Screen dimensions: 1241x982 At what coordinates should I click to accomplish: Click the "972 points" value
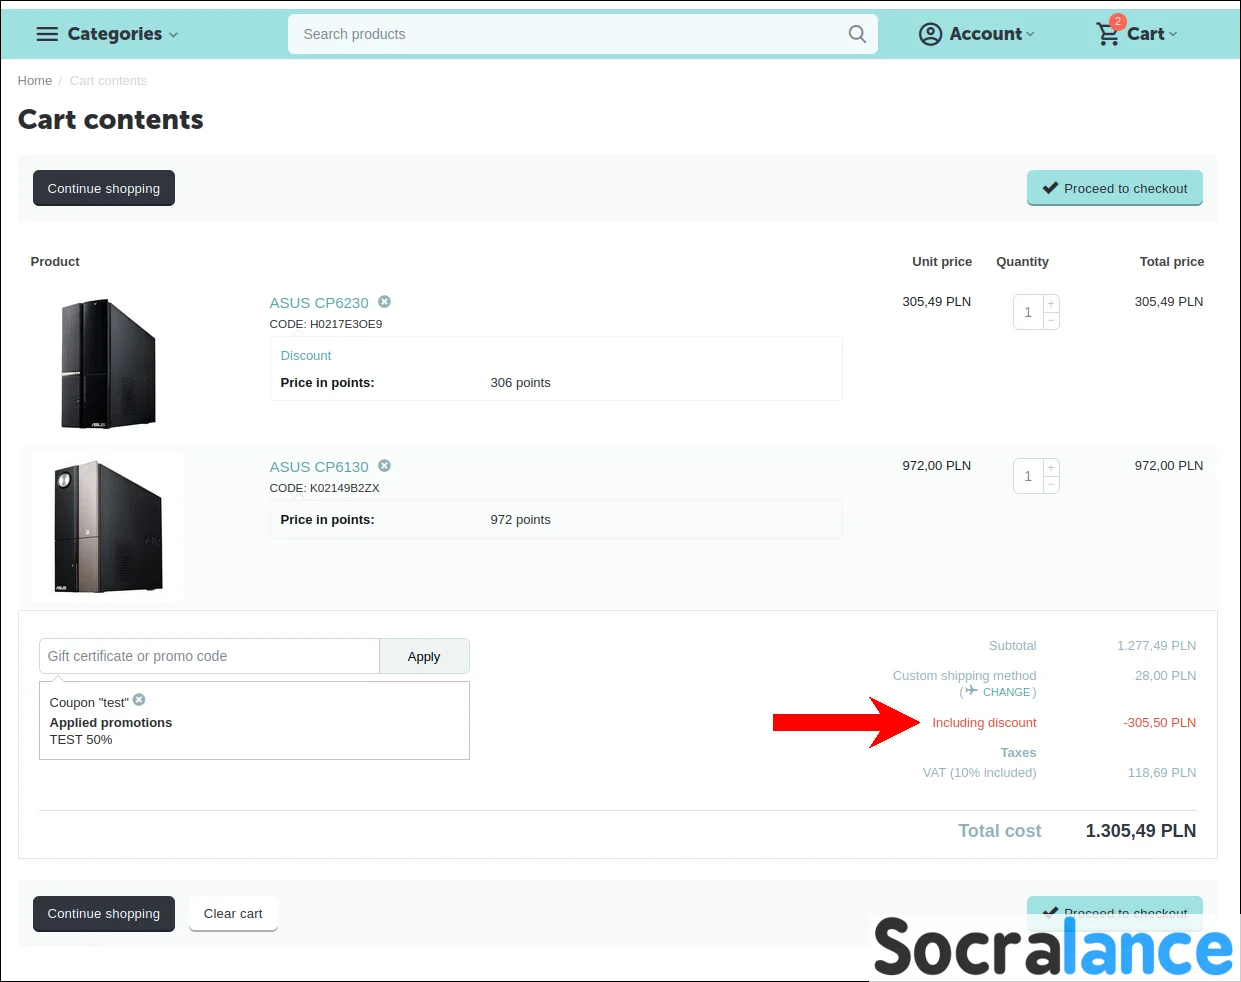coord(521,520)
